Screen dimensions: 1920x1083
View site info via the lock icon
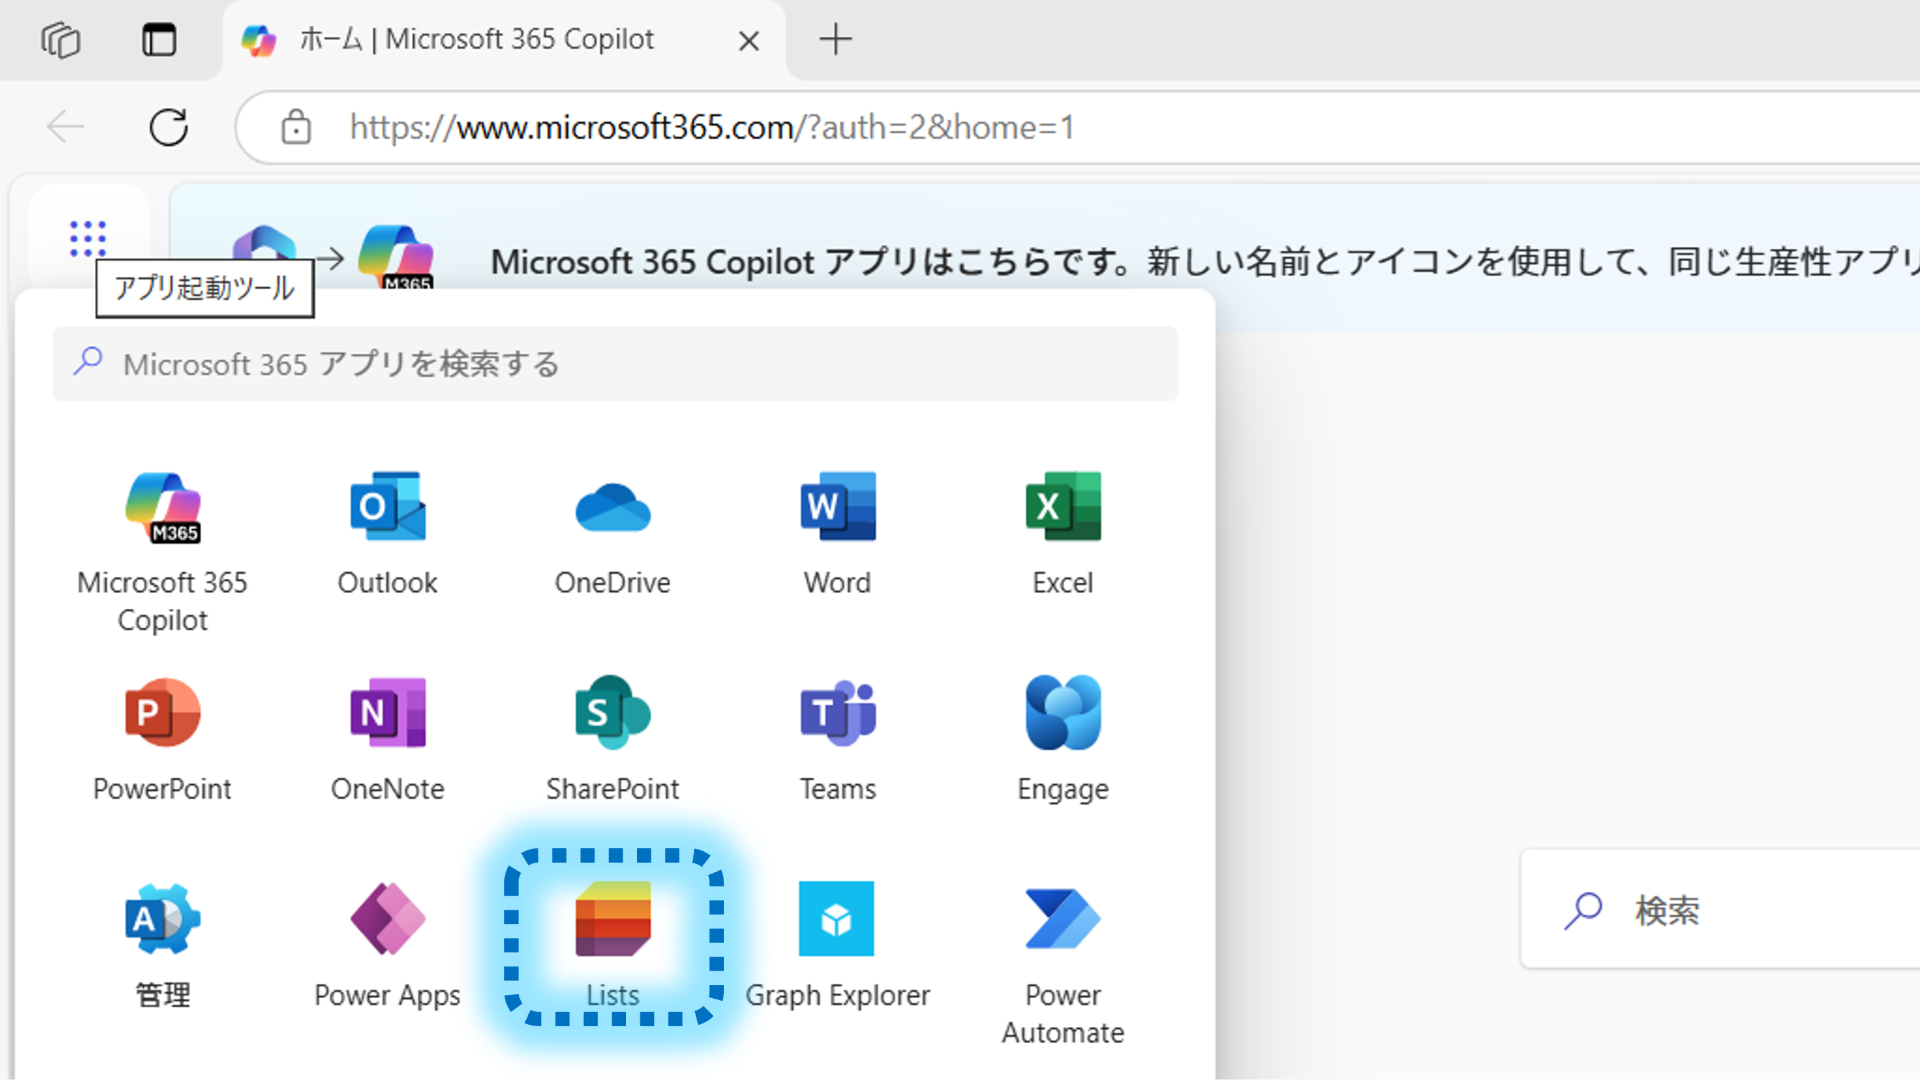295,127
